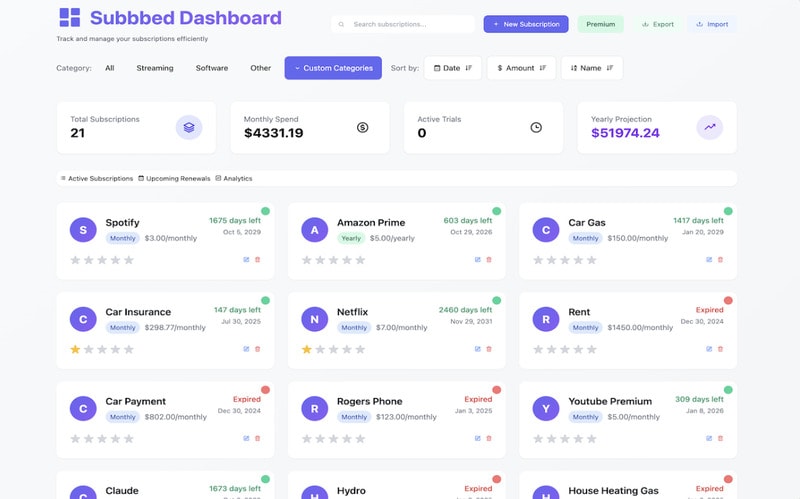The height and width of the screenshot is (499, 800).
Task: Click the trash icon on Rent card
Action: coord(720,349)
